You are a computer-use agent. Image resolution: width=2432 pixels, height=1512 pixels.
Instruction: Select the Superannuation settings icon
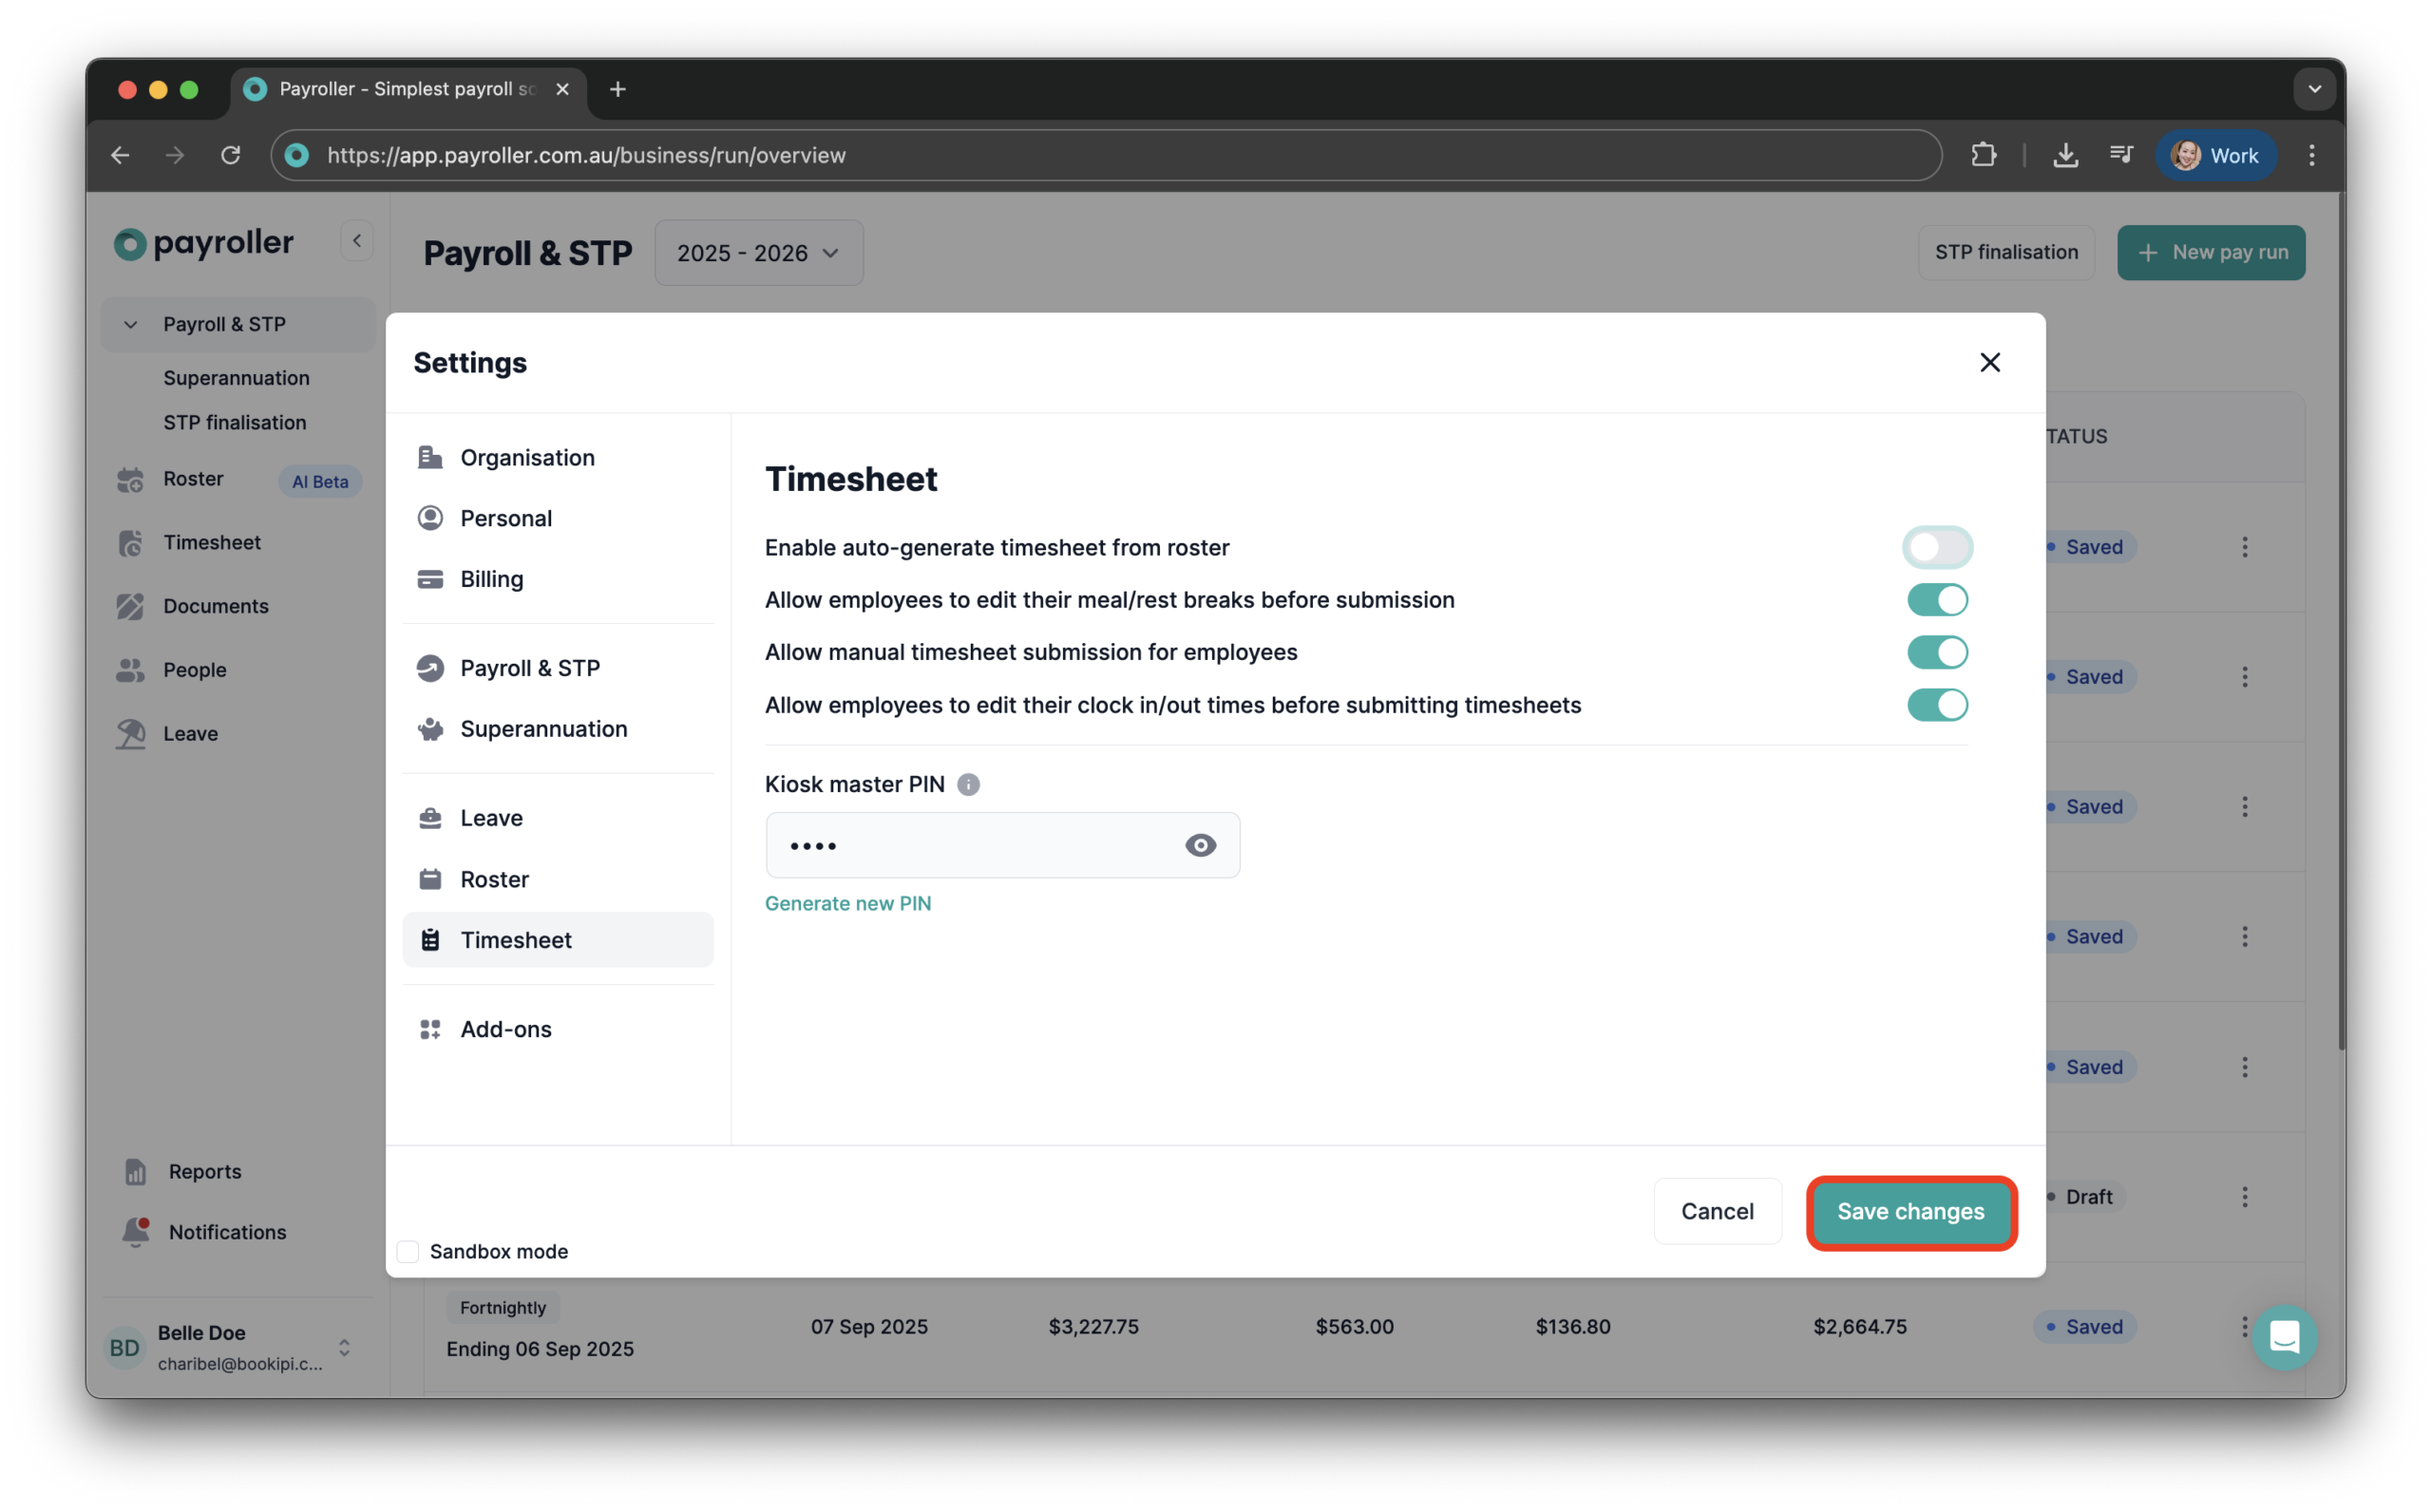(x=430, y=729)
